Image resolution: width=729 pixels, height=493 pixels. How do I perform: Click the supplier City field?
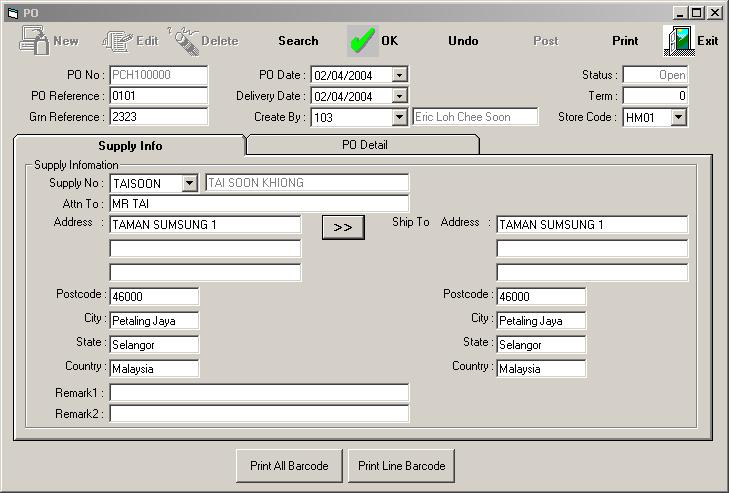(x=154, y=320)
